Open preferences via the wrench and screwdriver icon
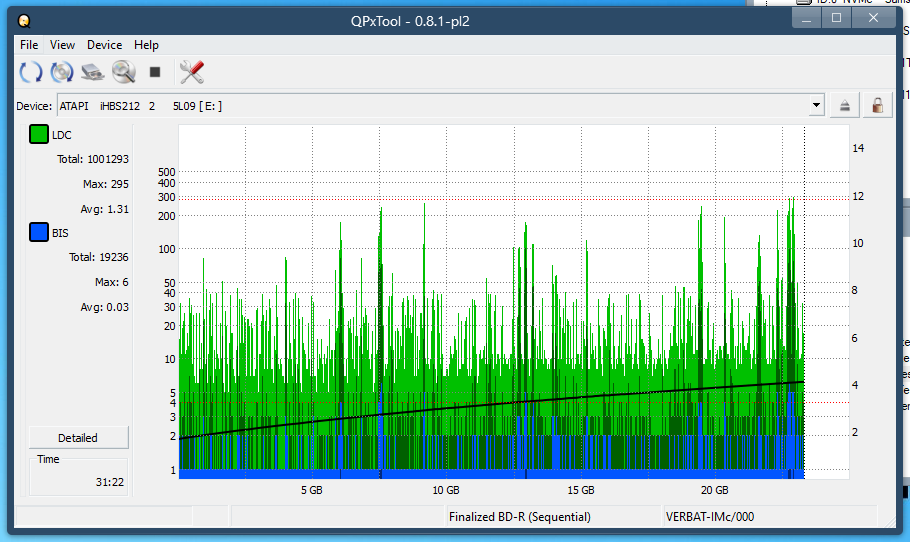Image resolution: width=910 pixels, height=542 pixels. (192, 72)
